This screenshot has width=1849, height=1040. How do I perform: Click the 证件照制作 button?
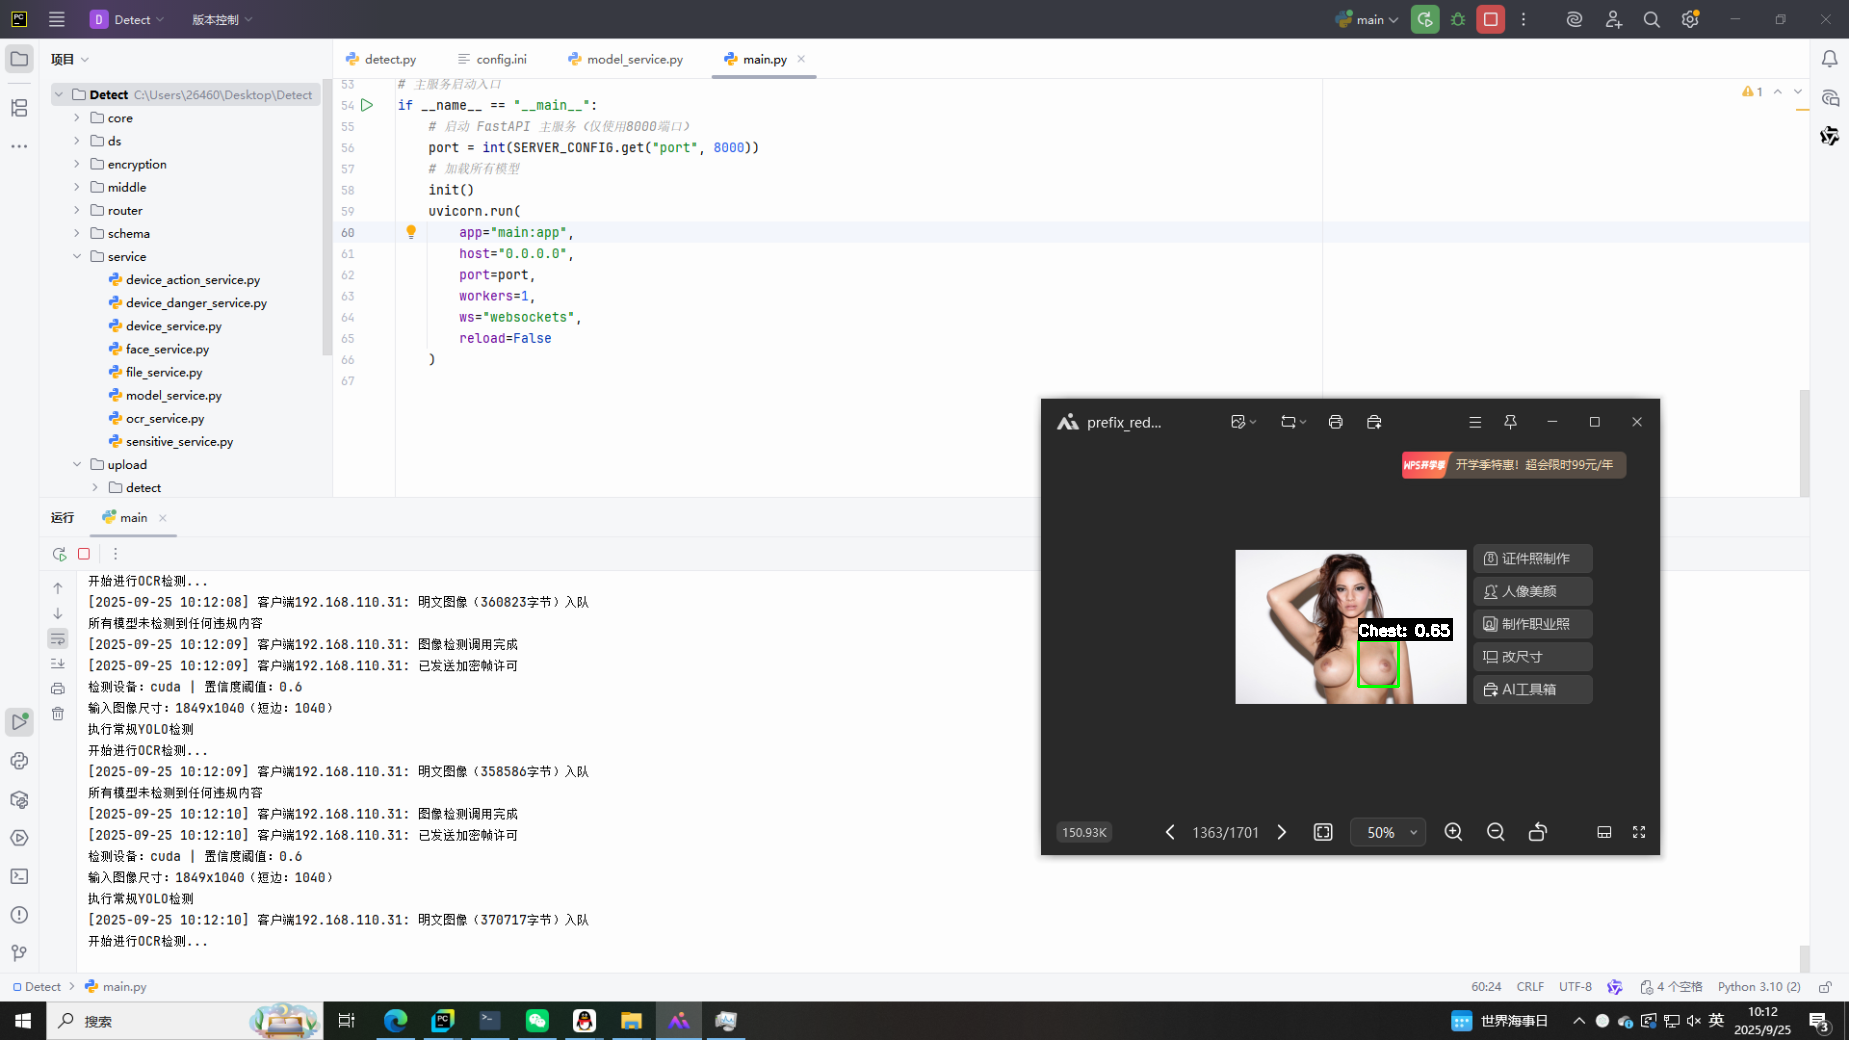(1532, 559)
